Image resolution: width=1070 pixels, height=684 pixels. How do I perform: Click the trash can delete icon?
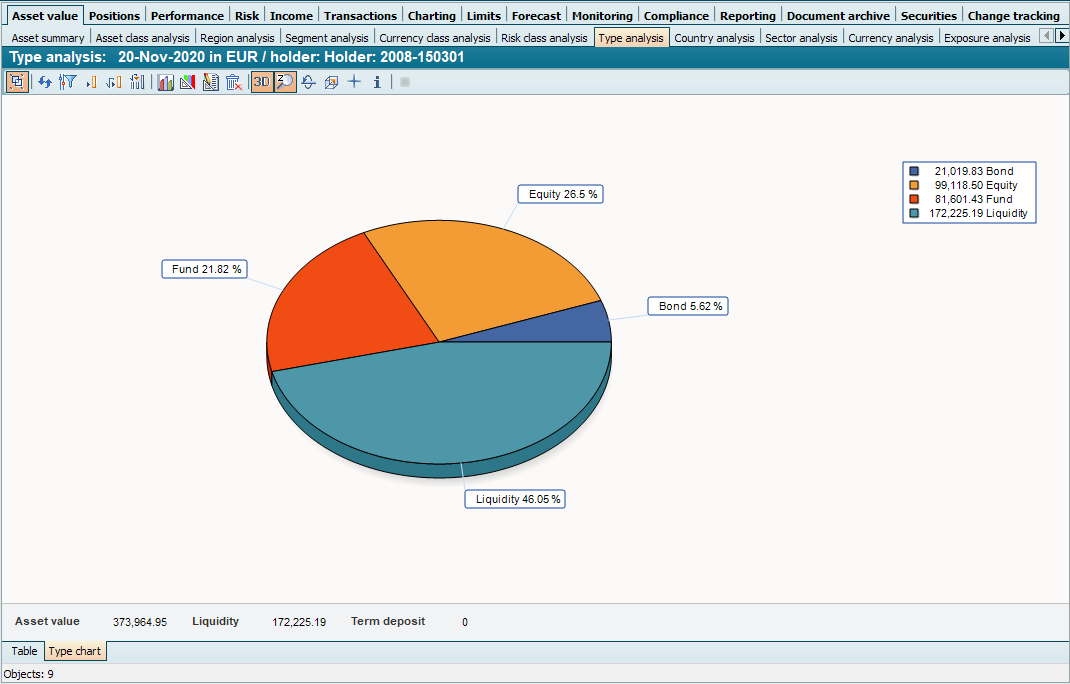(x=233, y=82)
